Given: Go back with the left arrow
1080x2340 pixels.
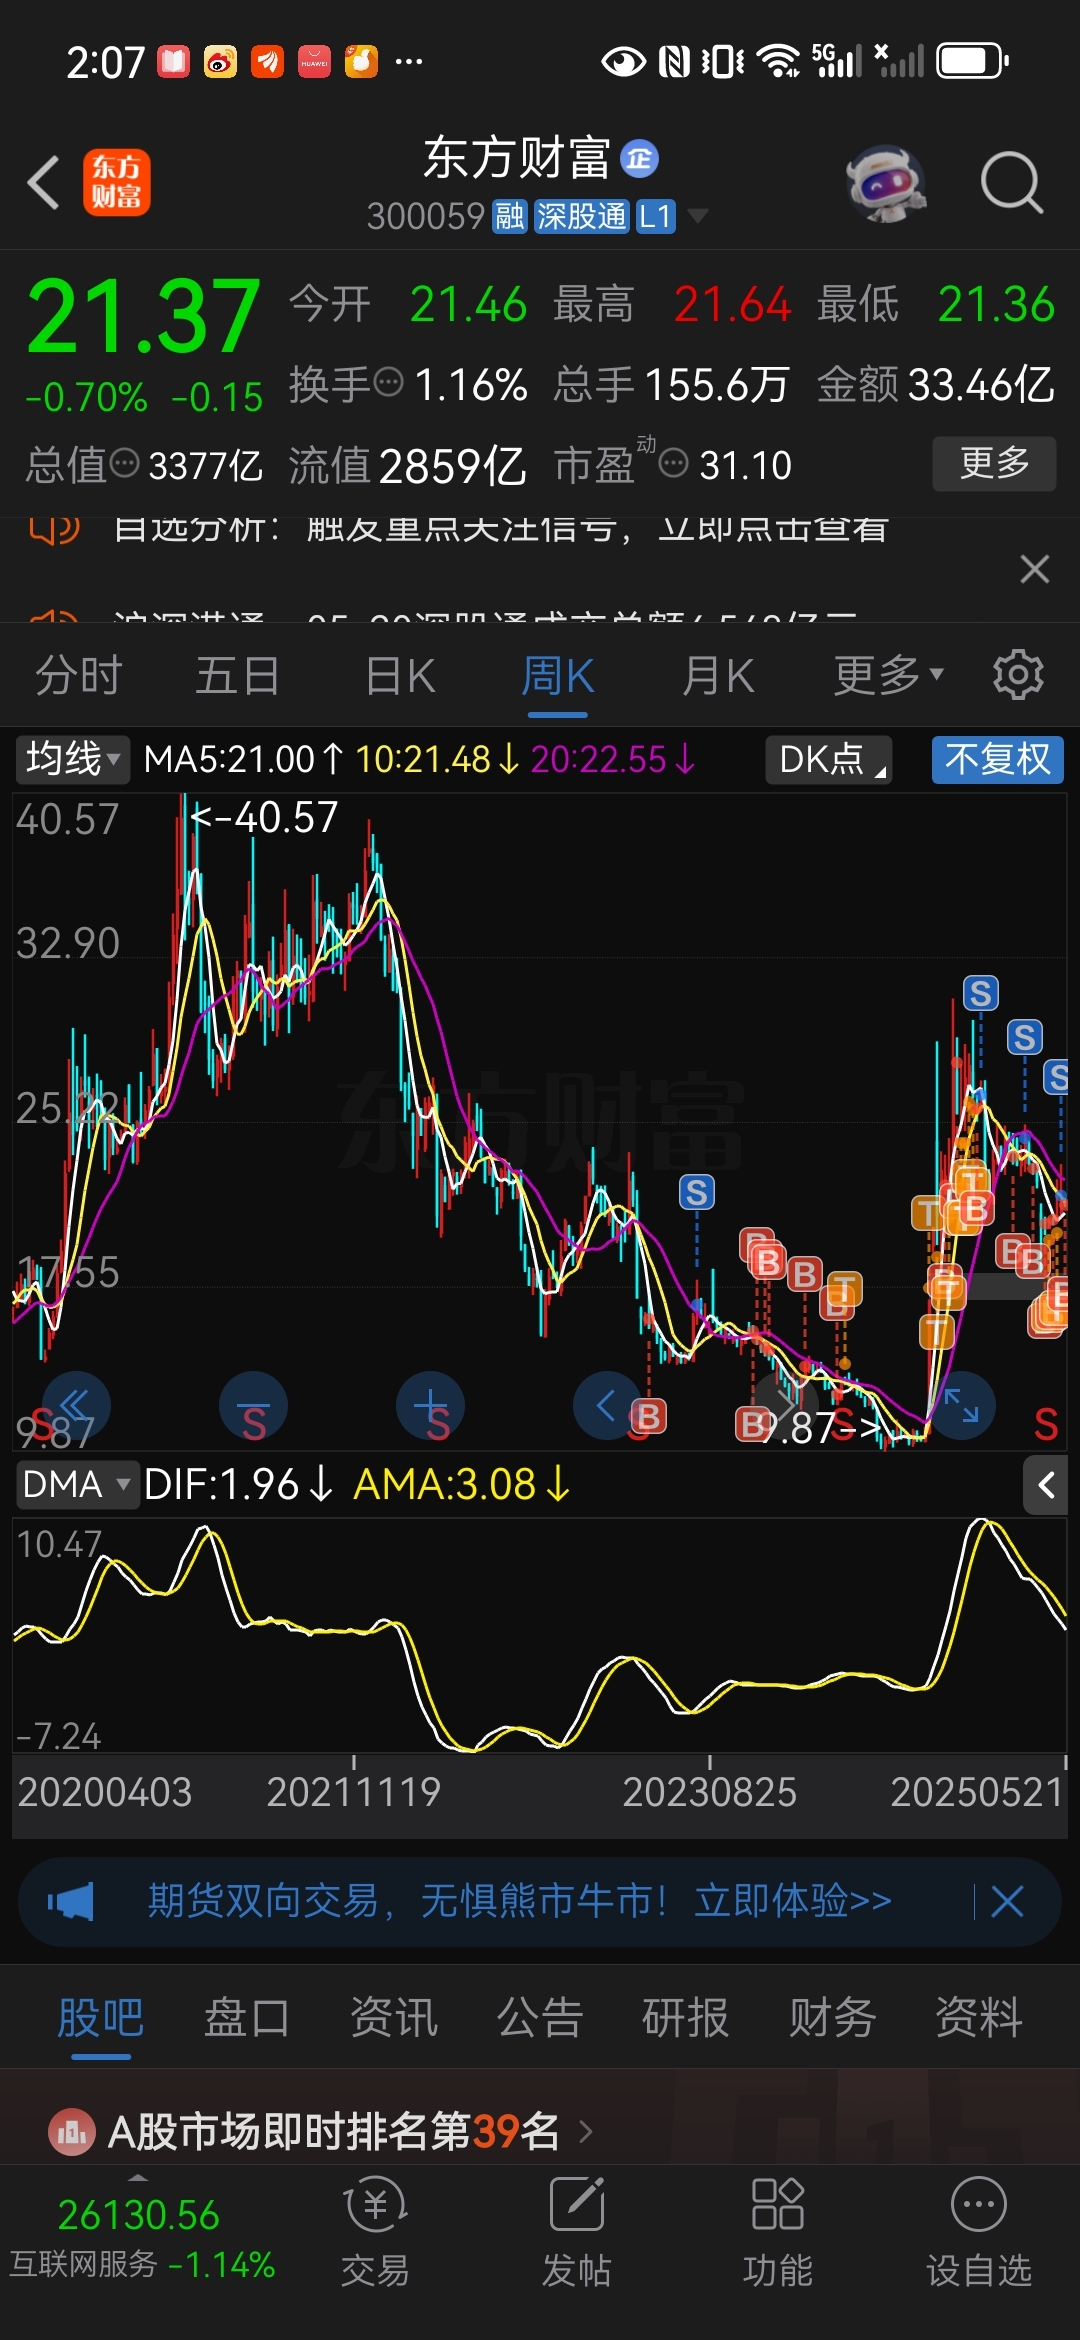Looking at the screenshot, I should pos(44,183).
